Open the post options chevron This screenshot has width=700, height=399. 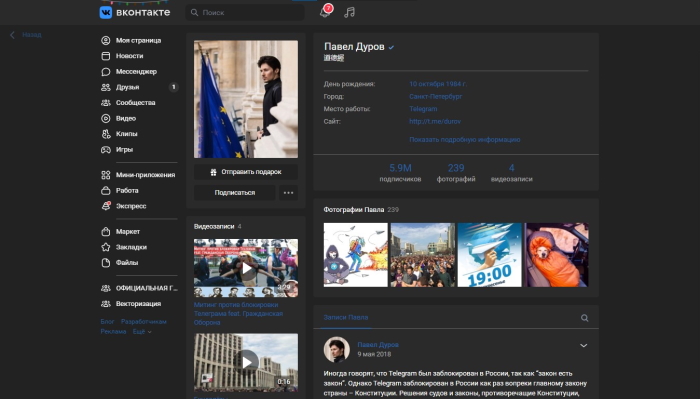583,345
